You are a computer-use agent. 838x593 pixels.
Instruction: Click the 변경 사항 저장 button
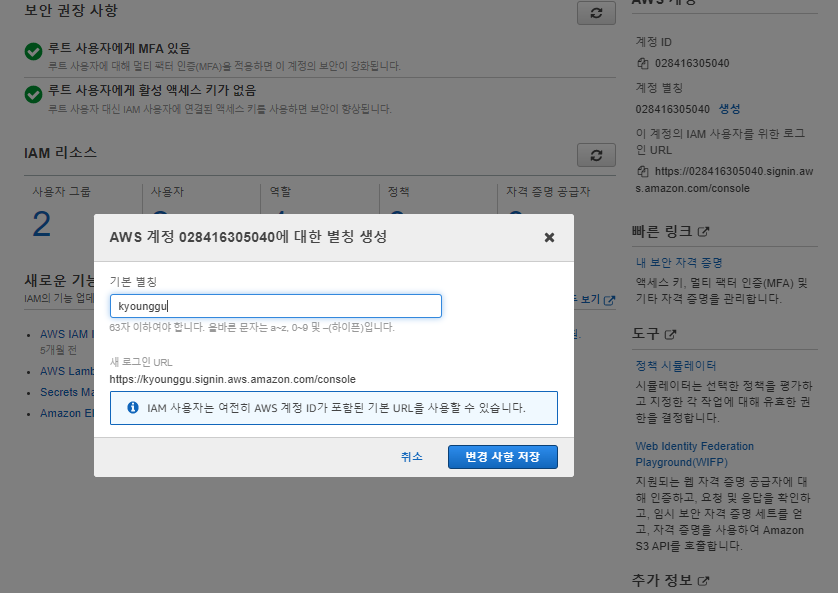point(502,457)
